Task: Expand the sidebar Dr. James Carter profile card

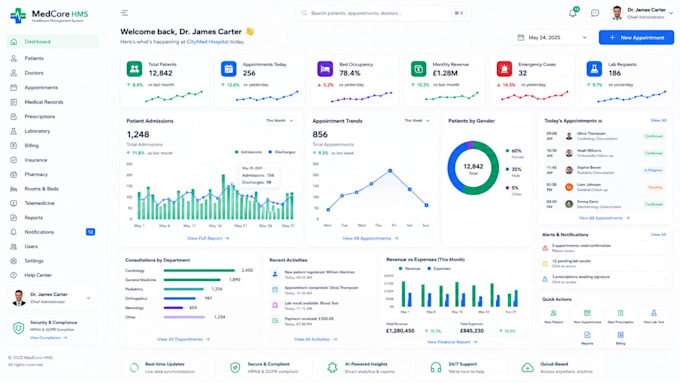Action: 52,298
